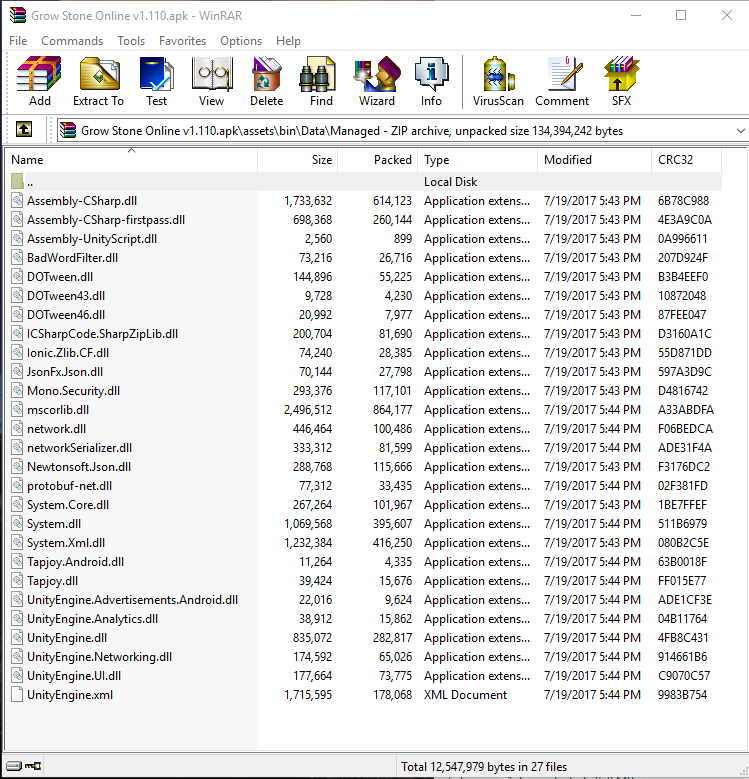The image size is (749, 779).
Task: Launch the Wizard toolbar icon
Action: (x=377, y=74)
